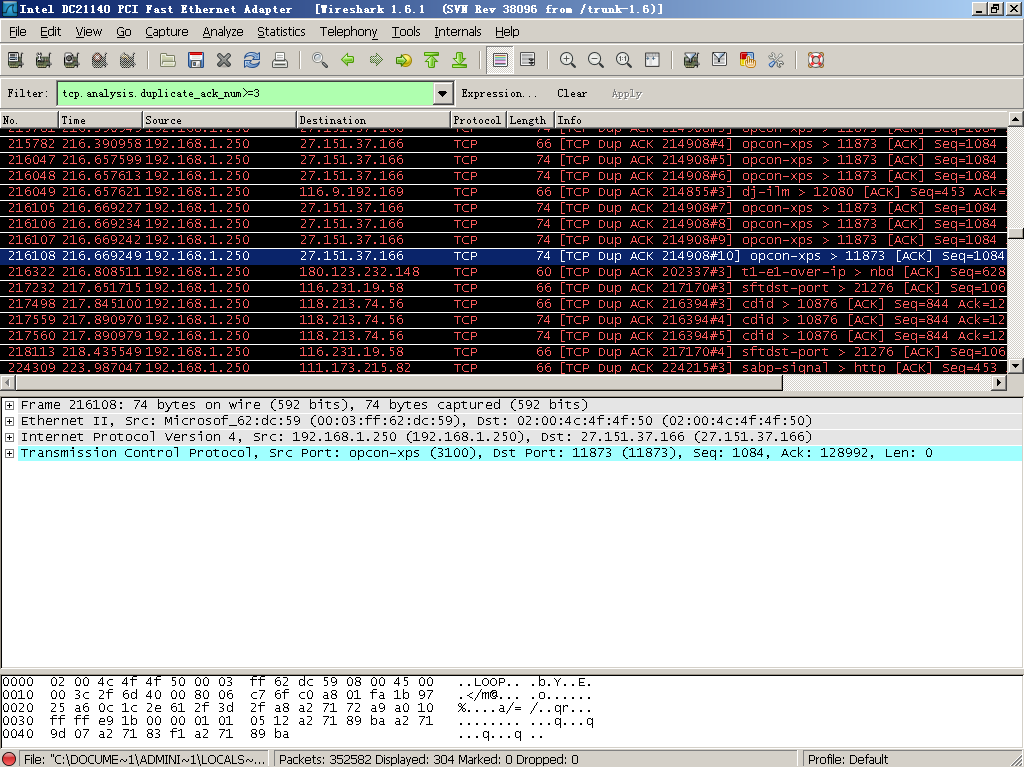Select packet 215782 row
Image resolution: width=1024 pixels, height=768 pixels.
503,144
